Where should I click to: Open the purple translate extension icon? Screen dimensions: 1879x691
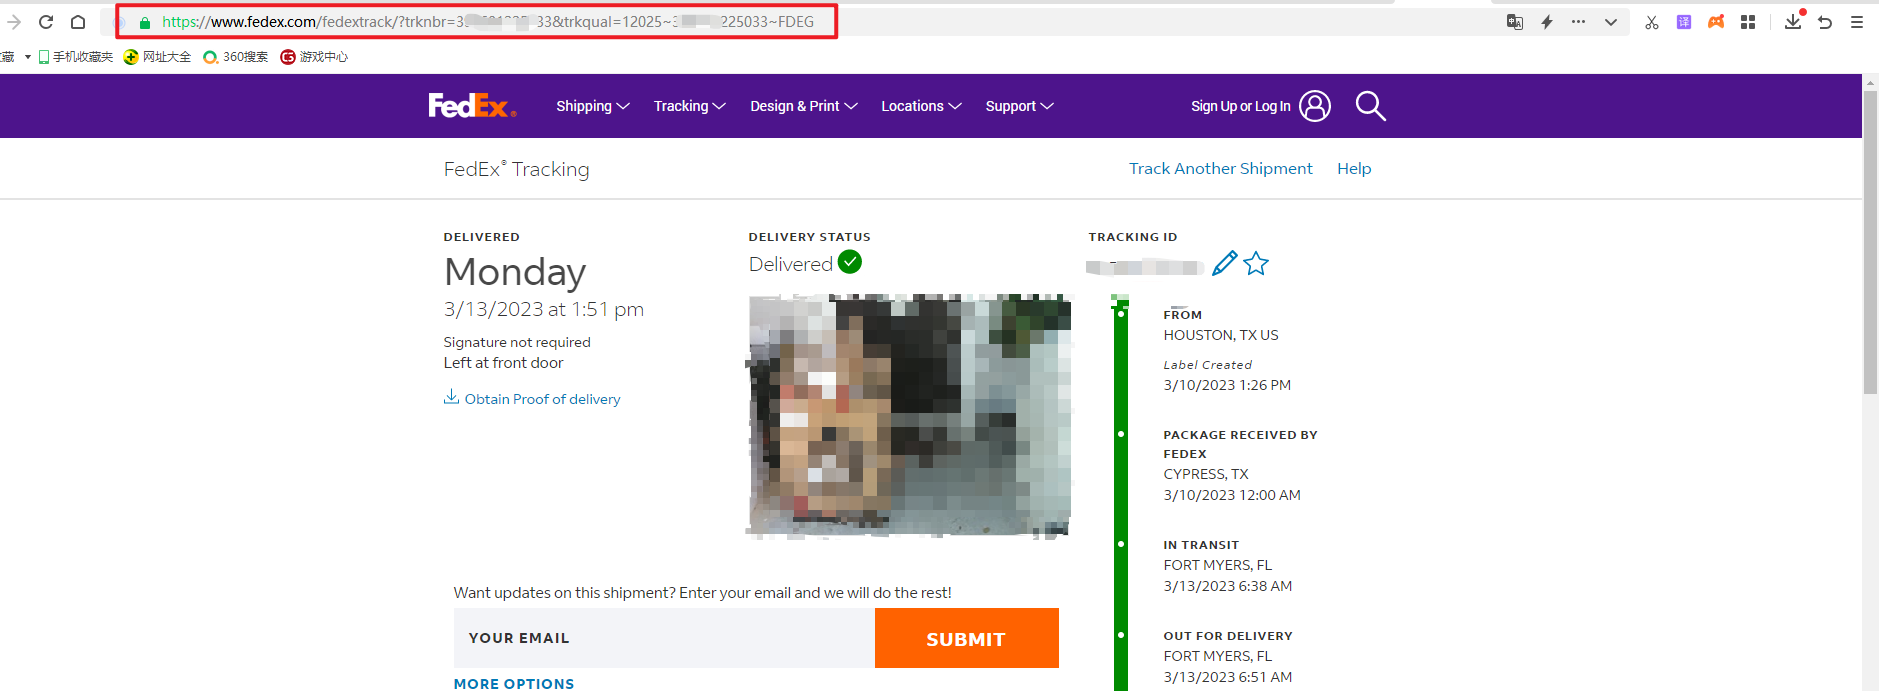(x=1684, y=22)
